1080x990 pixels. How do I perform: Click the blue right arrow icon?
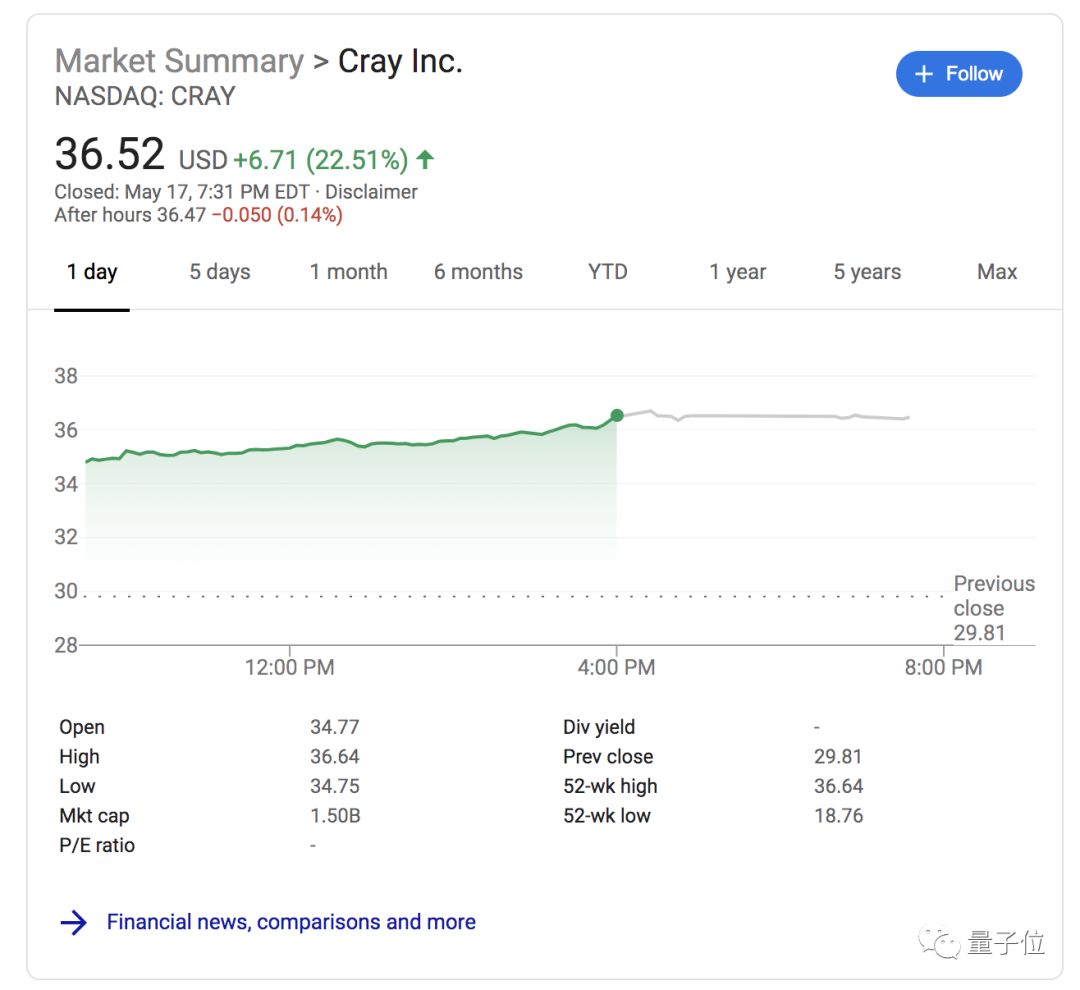(x=74, y=922)
